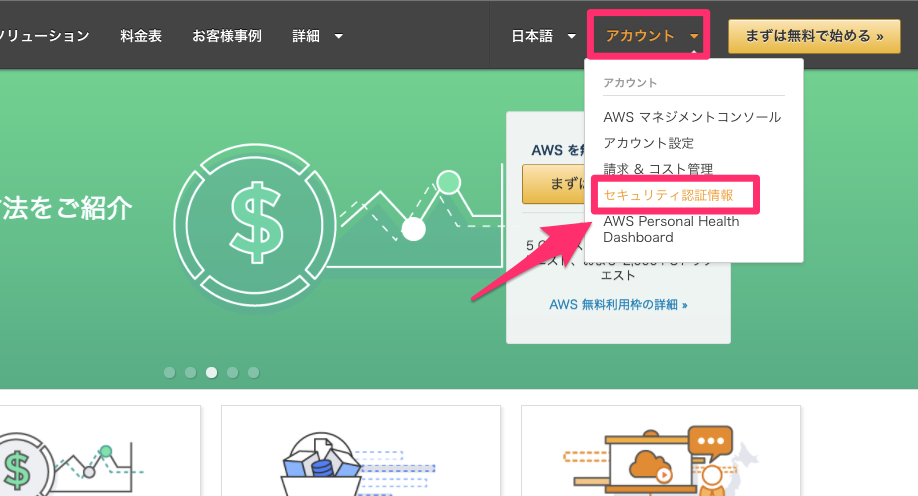Choose セキュリティ認証情報 in account menu
The width and height of the screenshot is (918, 496).
pyautogui.click(x=668, y=195)
